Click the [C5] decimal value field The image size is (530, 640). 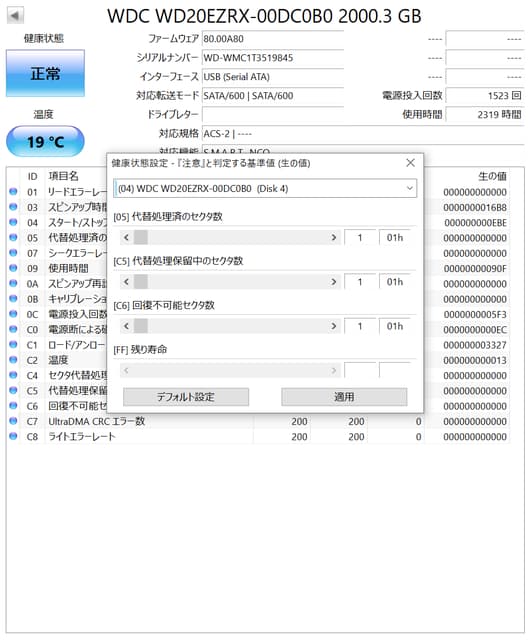(360, 282)
